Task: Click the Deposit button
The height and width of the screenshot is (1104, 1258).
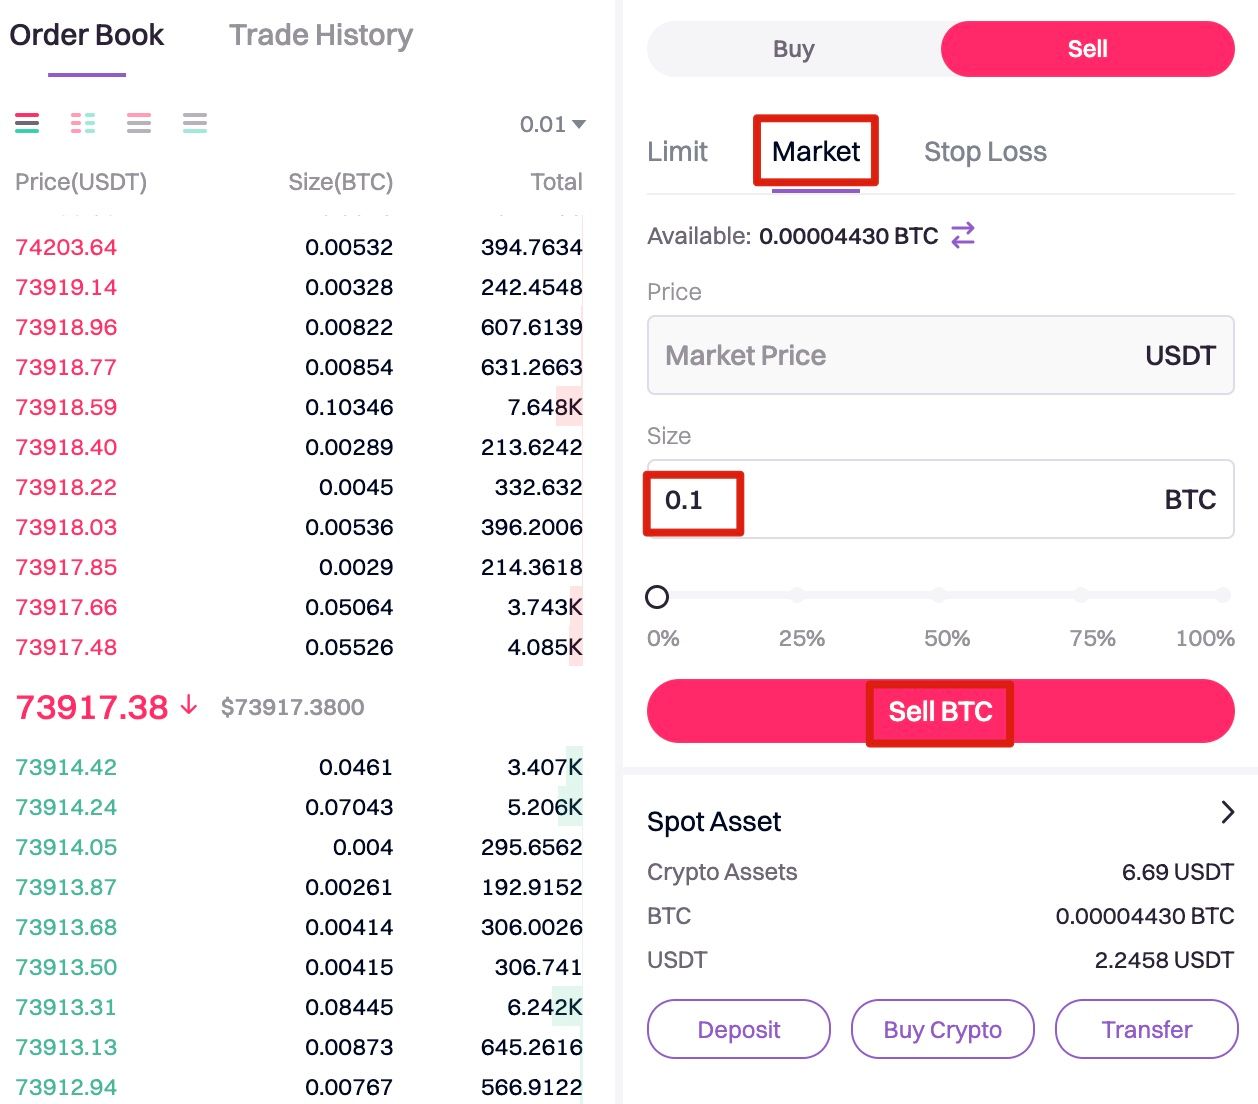Action: [x=739, y=1029]
